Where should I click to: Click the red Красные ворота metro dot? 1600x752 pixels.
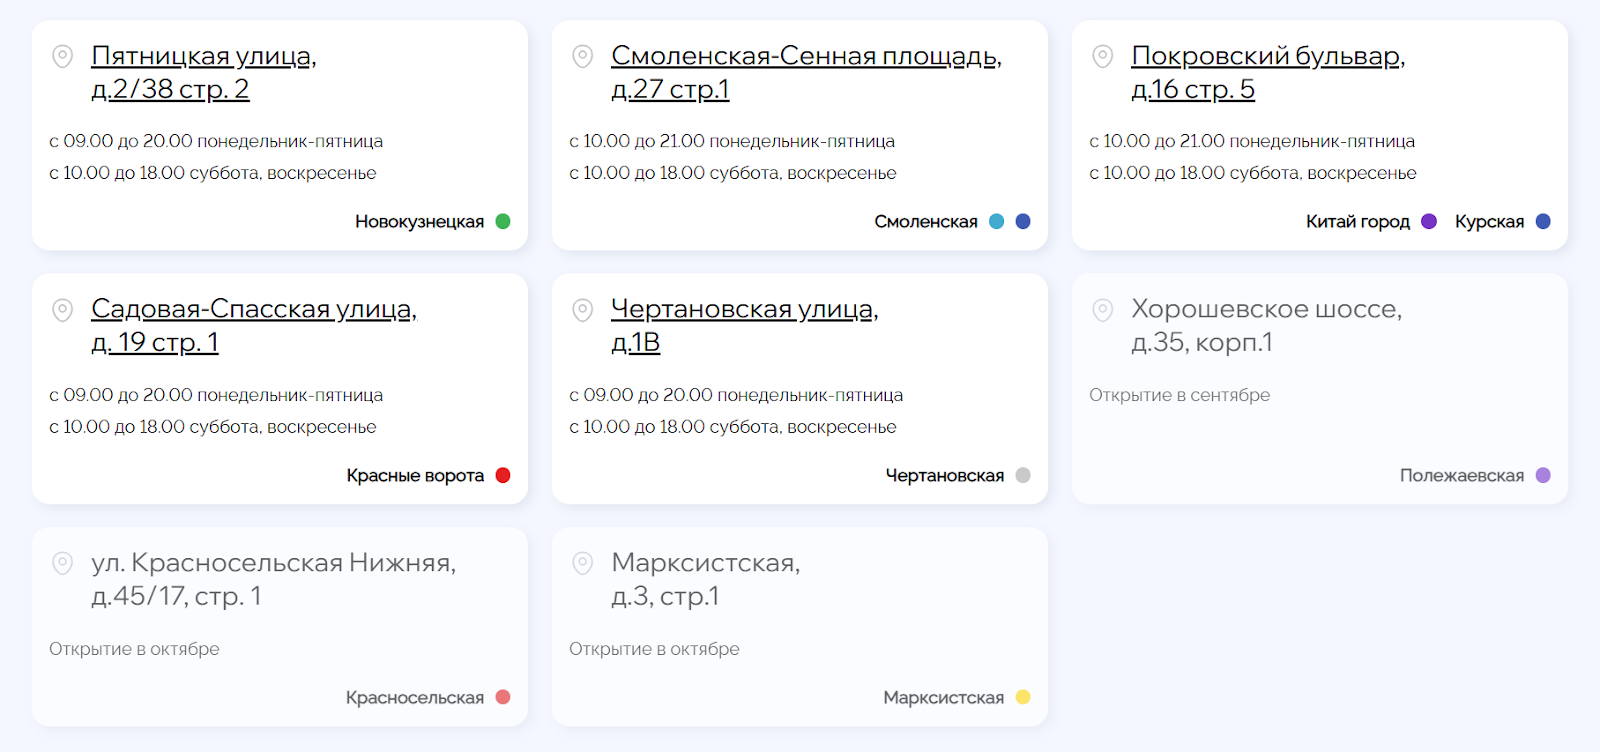[503, 476]
